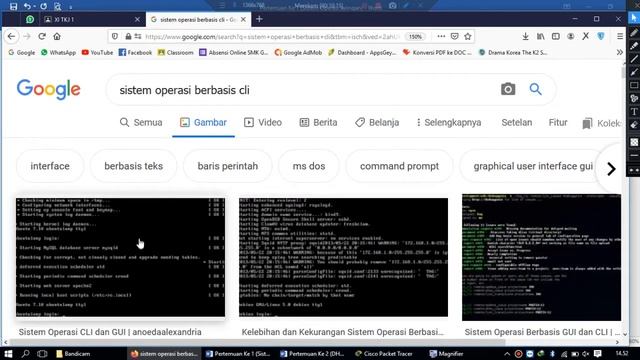View site security info via the padlock icon
Image resolution: width=640 pixels, height=360 pixels.
click(128, 36)
